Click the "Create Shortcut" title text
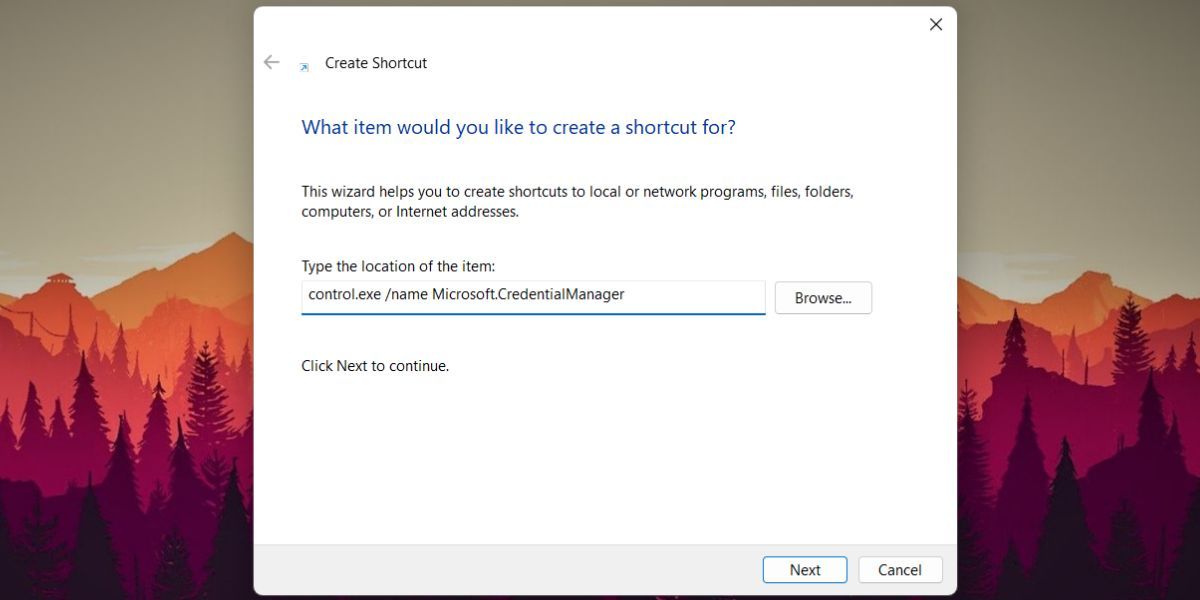This screenshot has height=600, width=1200. 376,63
